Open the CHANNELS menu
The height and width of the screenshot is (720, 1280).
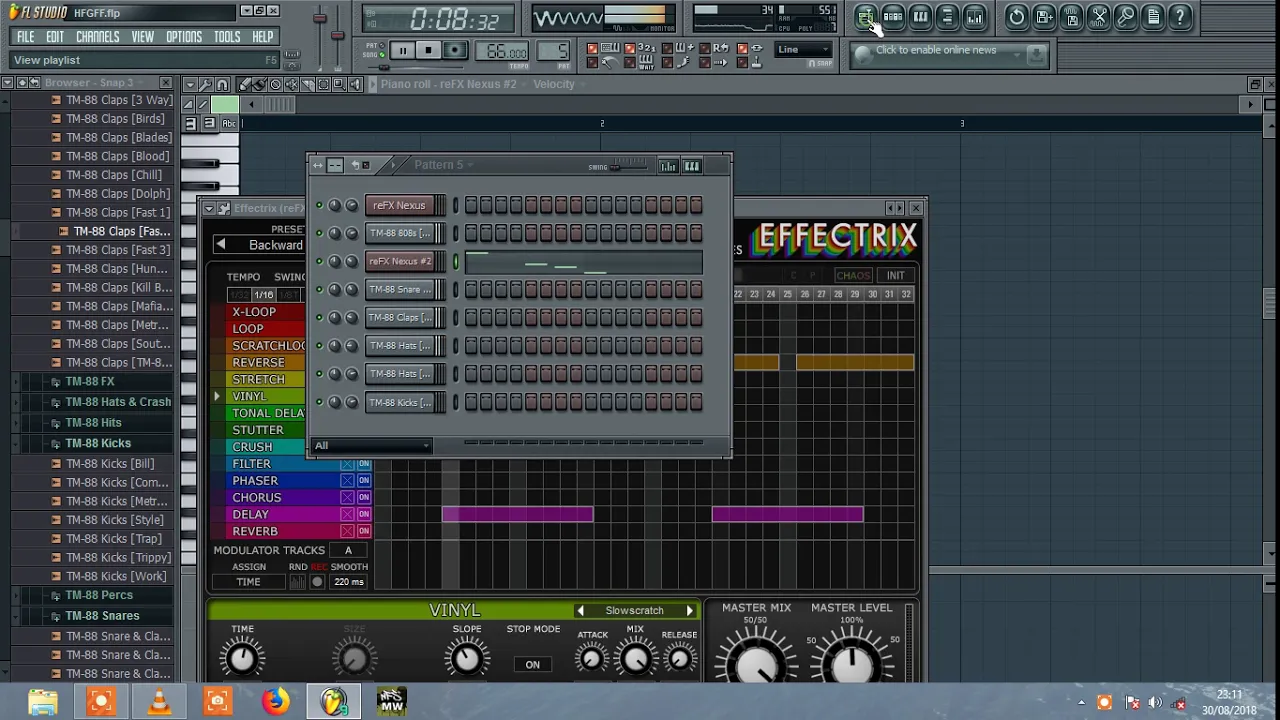click(97, 37)
